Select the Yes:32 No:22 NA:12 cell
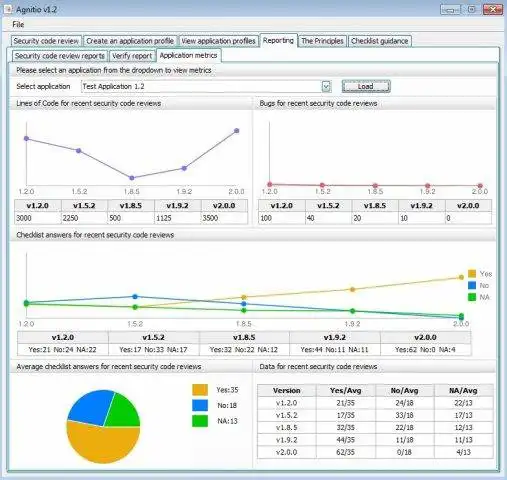This screenshot has width=507, height=480. 244,350
